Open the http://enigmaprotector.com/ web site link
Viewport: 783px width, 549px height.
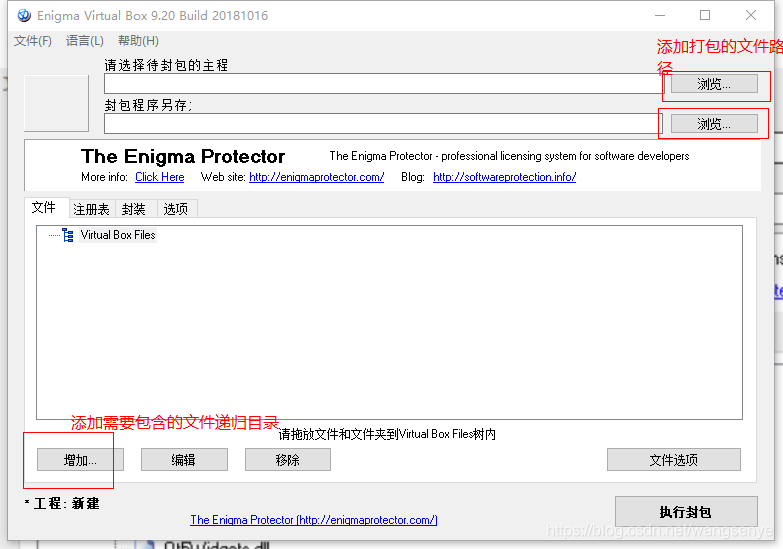[317, 177]
